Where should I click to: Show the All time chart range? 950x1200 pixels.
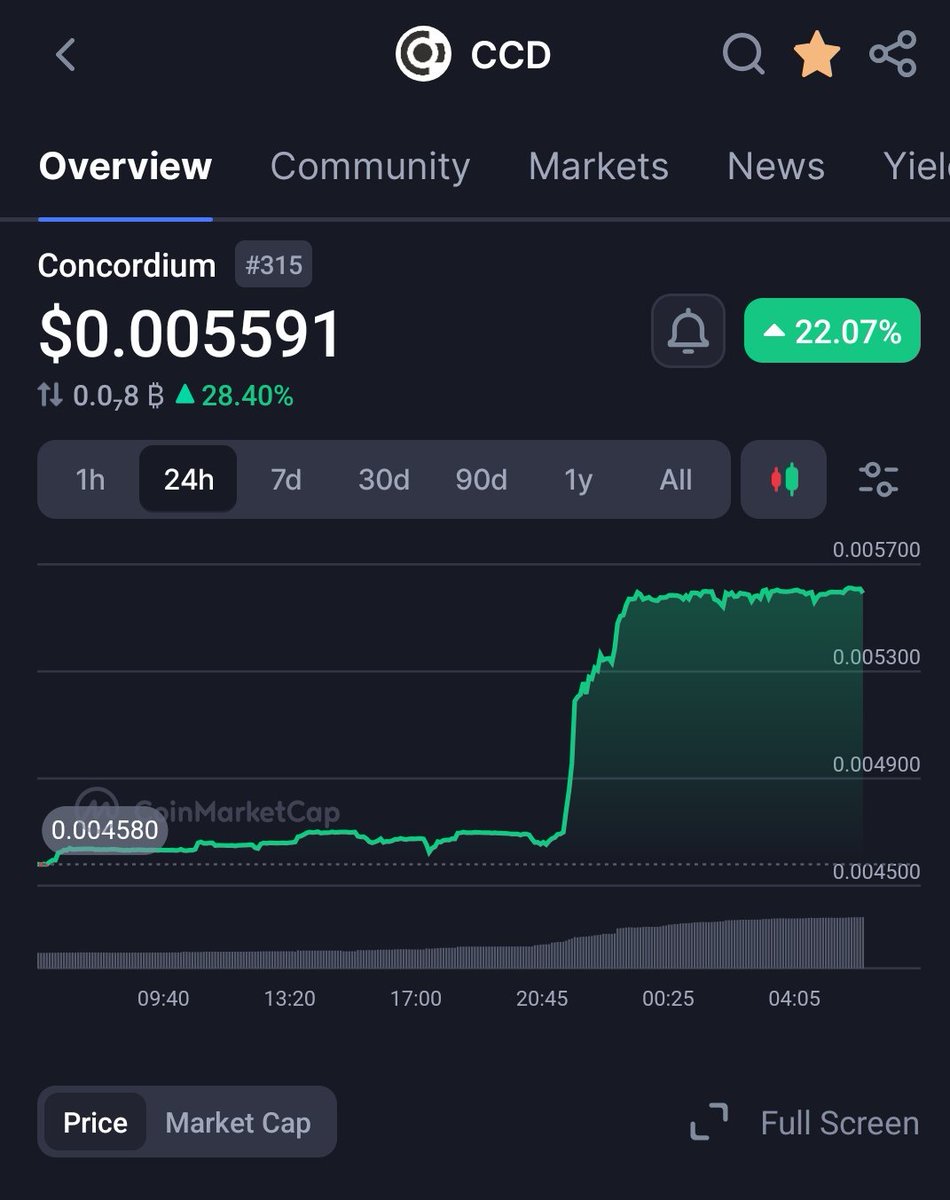[676, 480]
